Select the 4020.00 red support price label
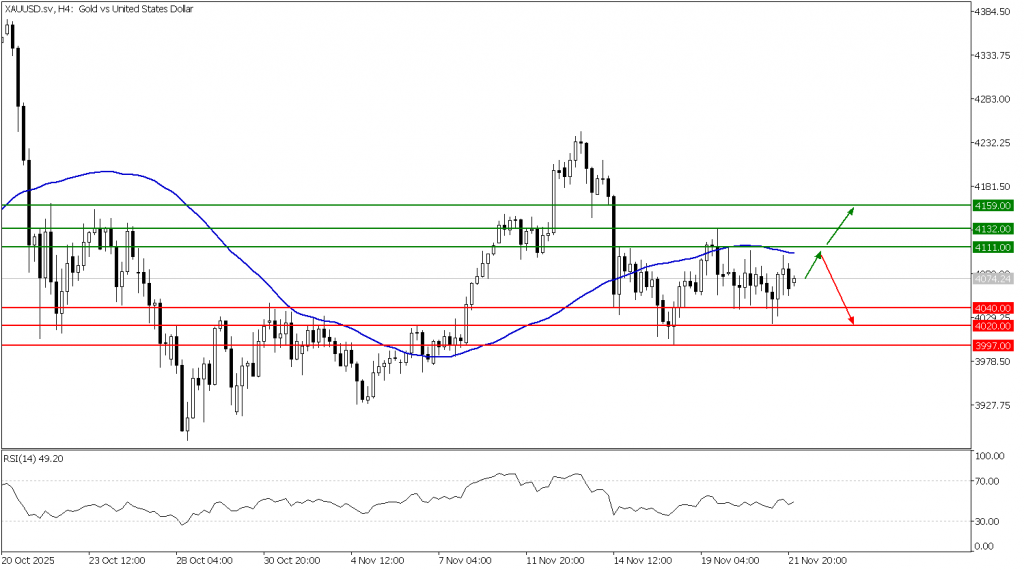The width and height of the screenshot is (1024, 570). [993, 326]
